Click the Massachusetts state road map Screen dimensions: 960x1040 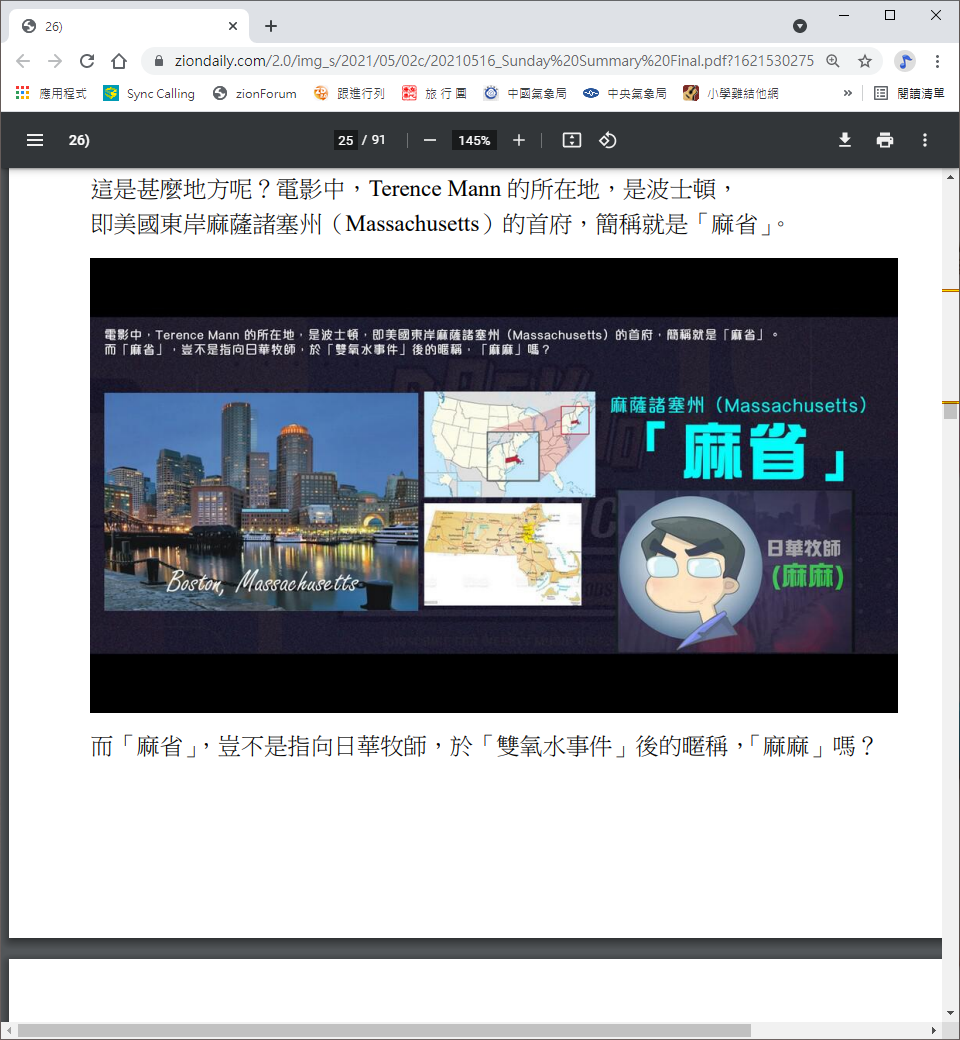tap(503, 554)
